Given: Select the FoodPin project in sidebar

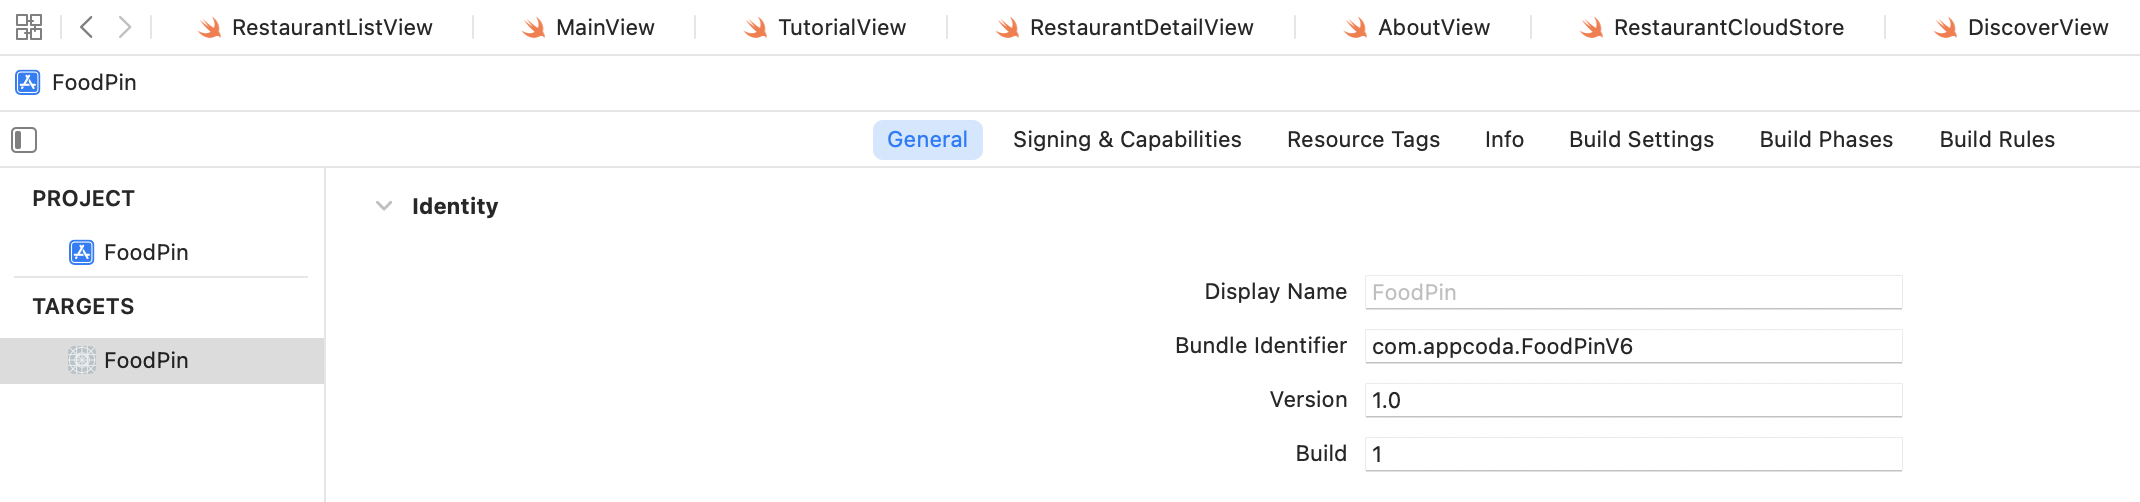Looking at the screenshot, I should (x=145, y=252).
